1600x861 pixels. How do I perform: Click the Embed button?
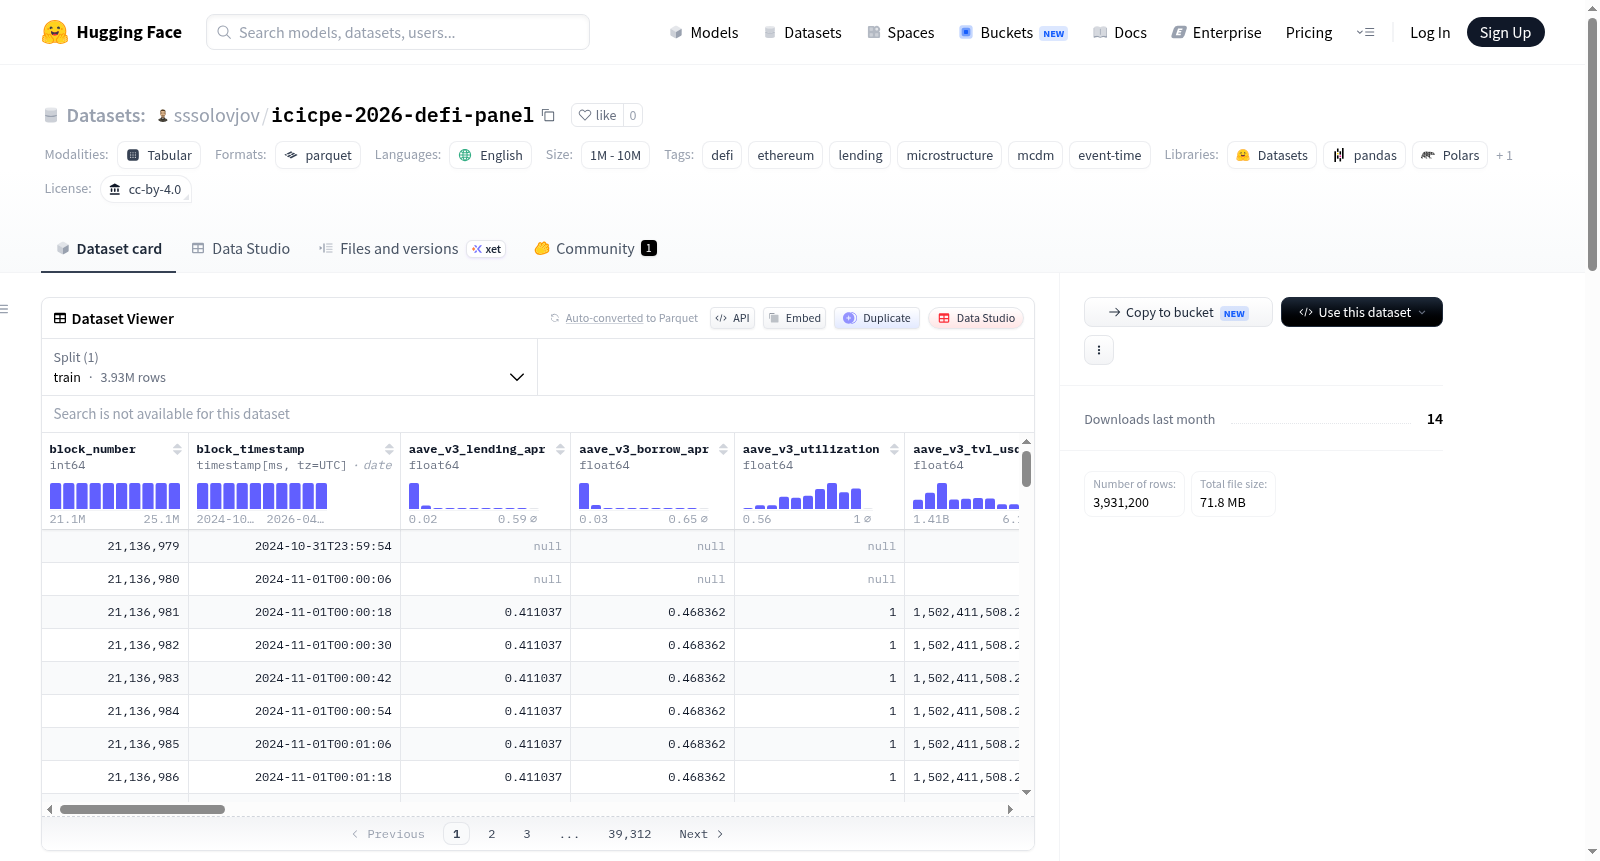[x=794, y=318]
